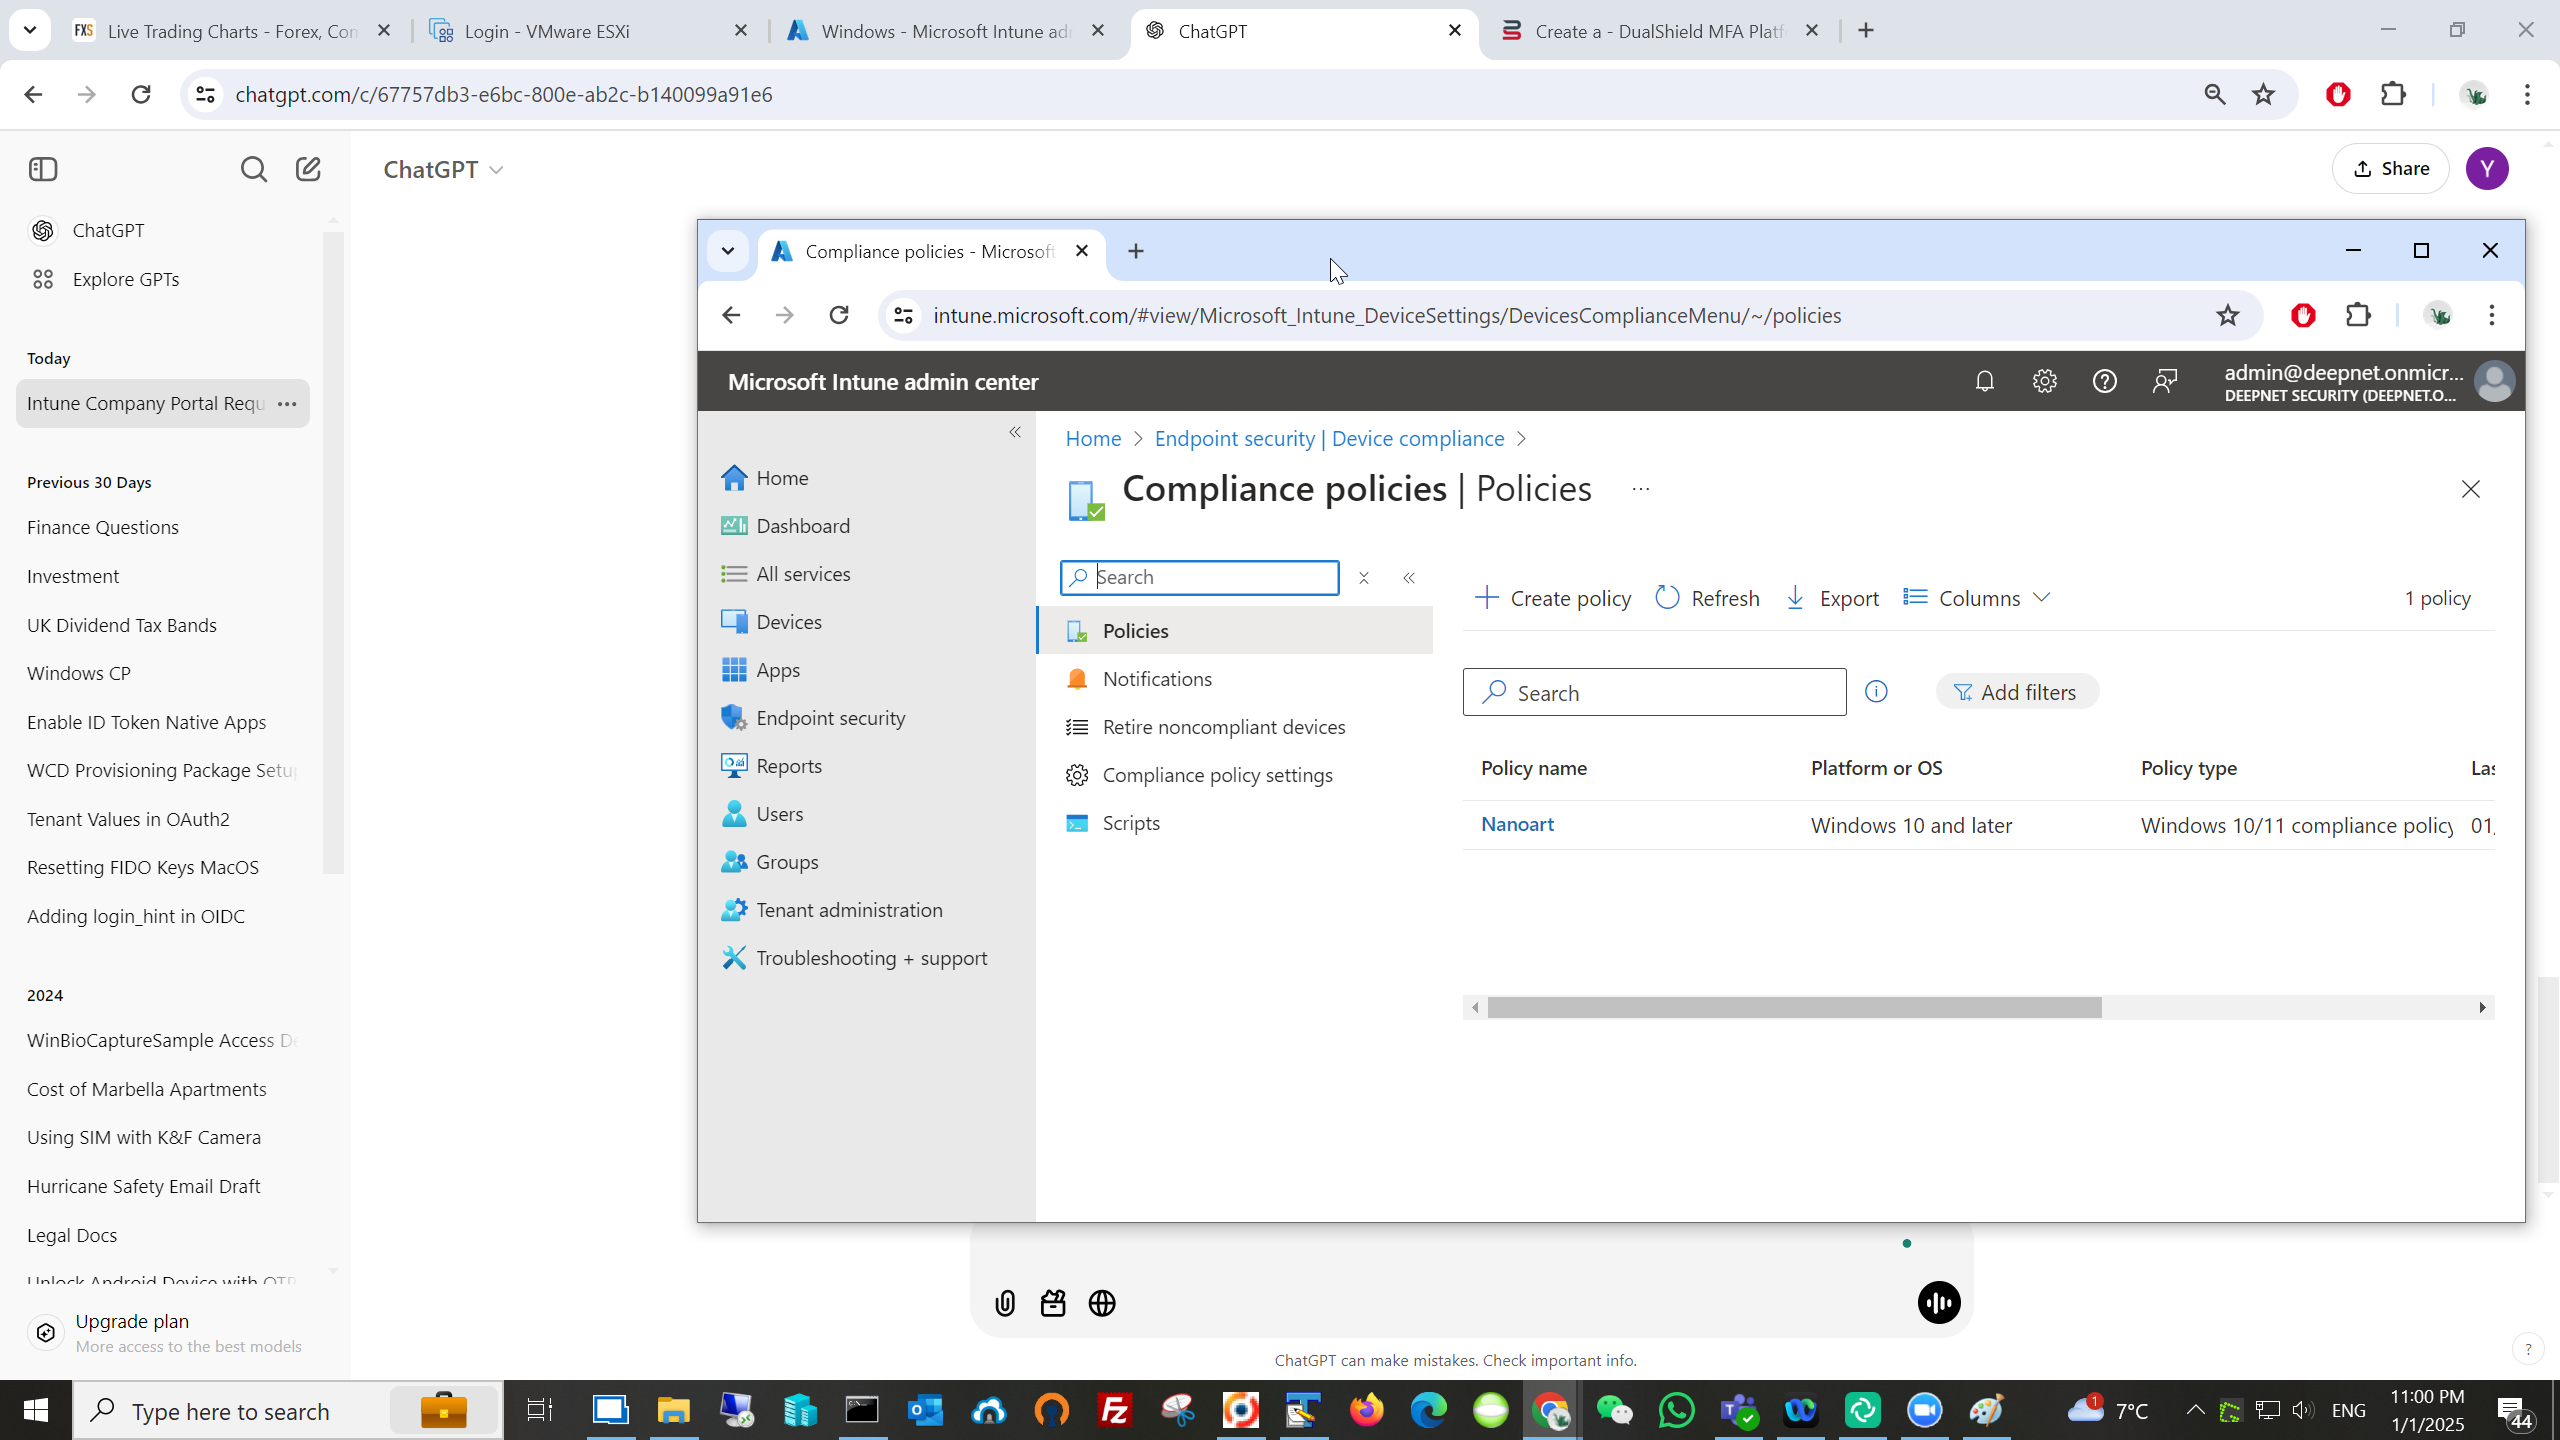The image size is (2560, 1440).
Task: Open the Intune feedback icon
Action: click(x=2164, y=381)
